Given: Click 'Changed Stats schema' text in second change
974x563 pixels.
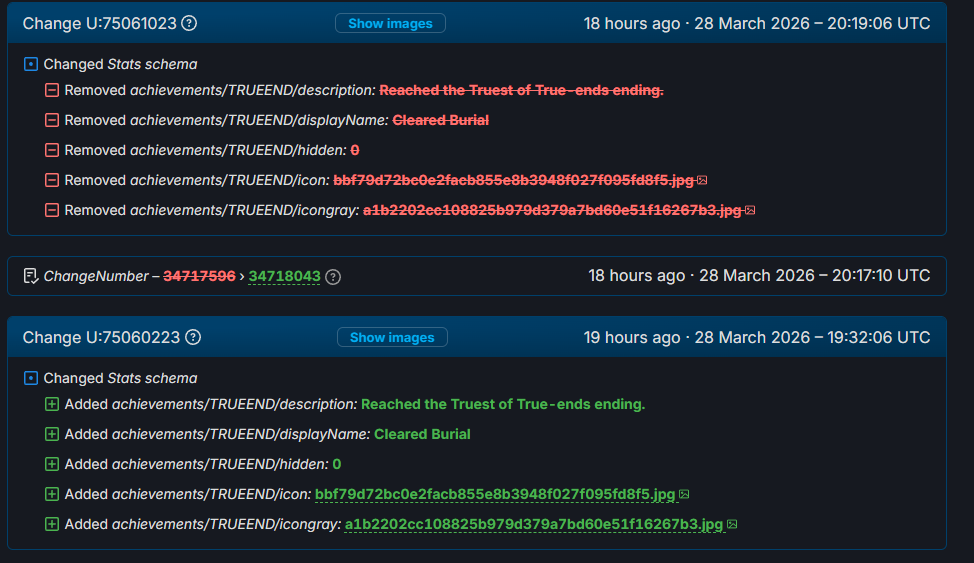Looking at the screenshot, I should 121,378.
